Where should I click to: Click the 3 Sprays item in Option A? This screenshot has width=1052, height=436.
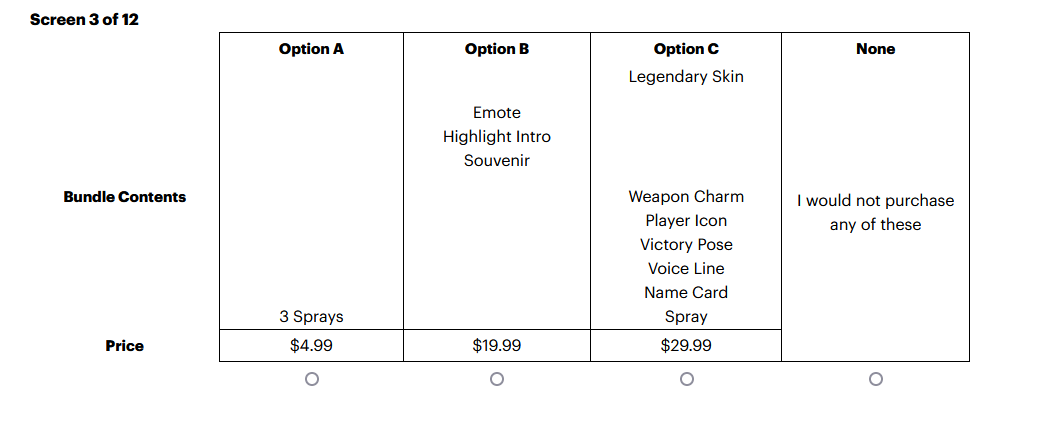[x=311, y=317]
